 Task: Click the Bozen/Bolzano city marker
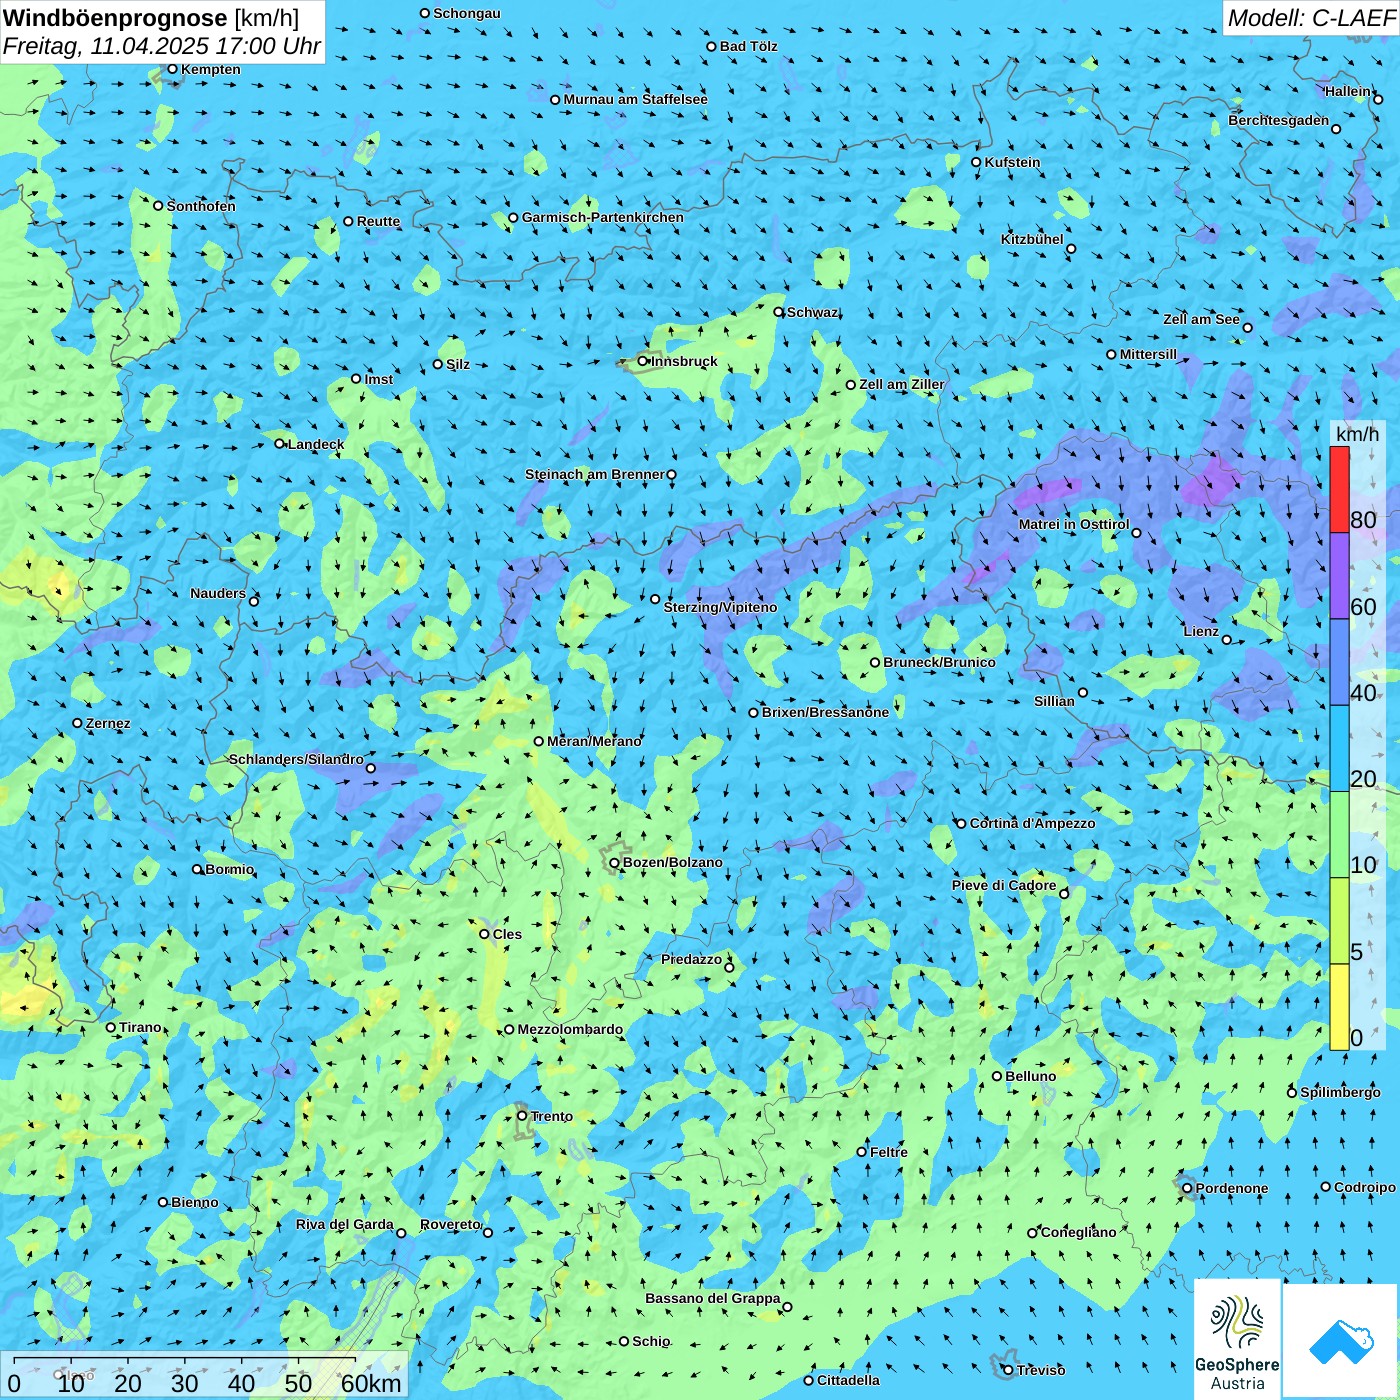(615, 862)
